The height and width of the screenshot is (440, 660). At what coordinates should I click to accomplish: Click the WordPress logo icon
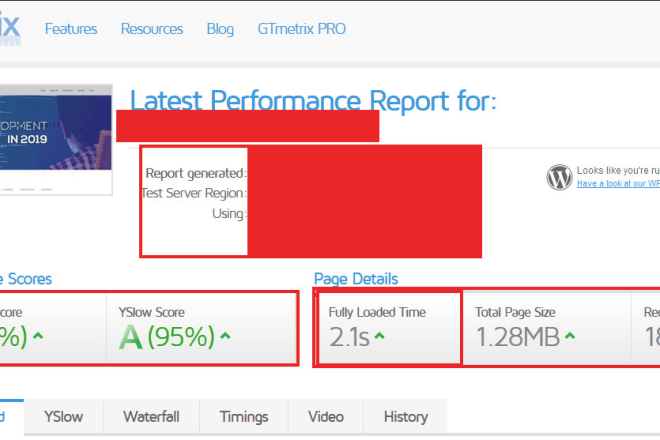[559, 177]
